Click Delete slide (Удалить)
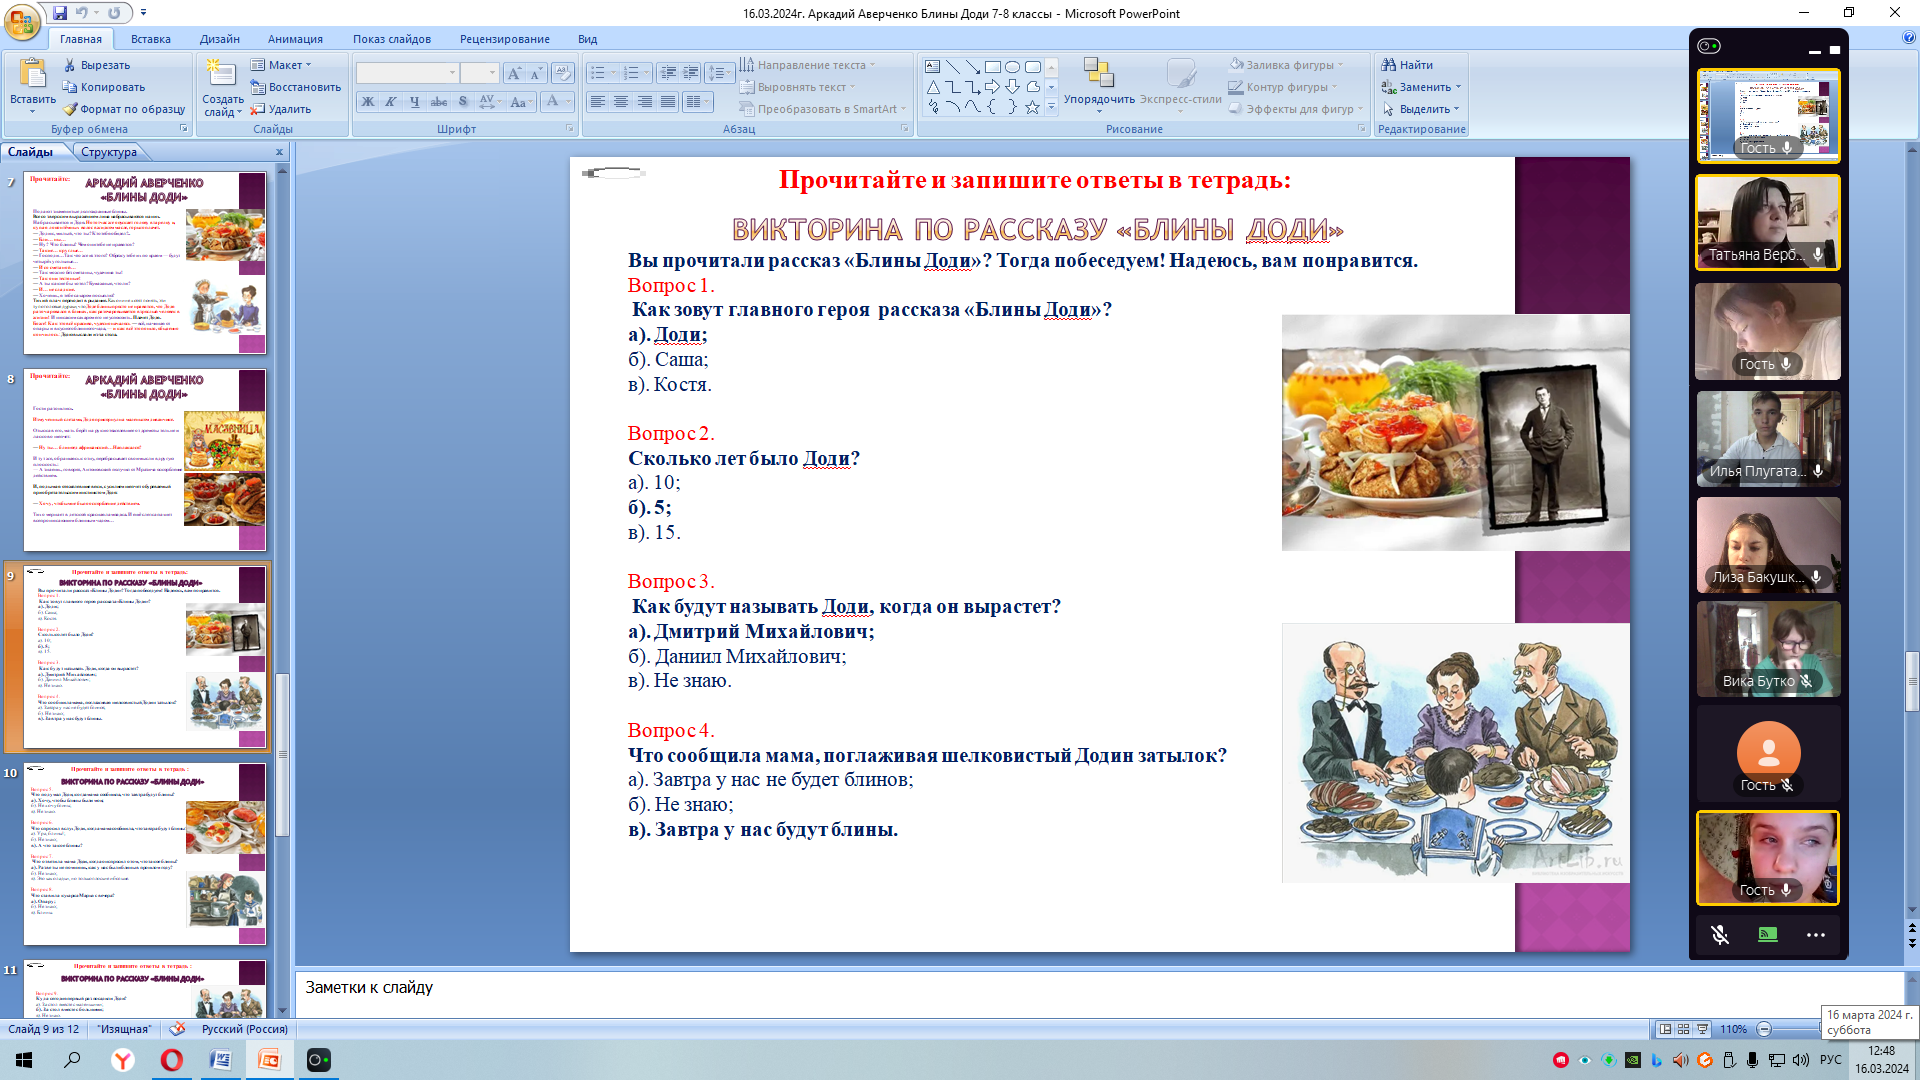The height and width of the screenshot is (1080, 1920). (x=281, y=109)
